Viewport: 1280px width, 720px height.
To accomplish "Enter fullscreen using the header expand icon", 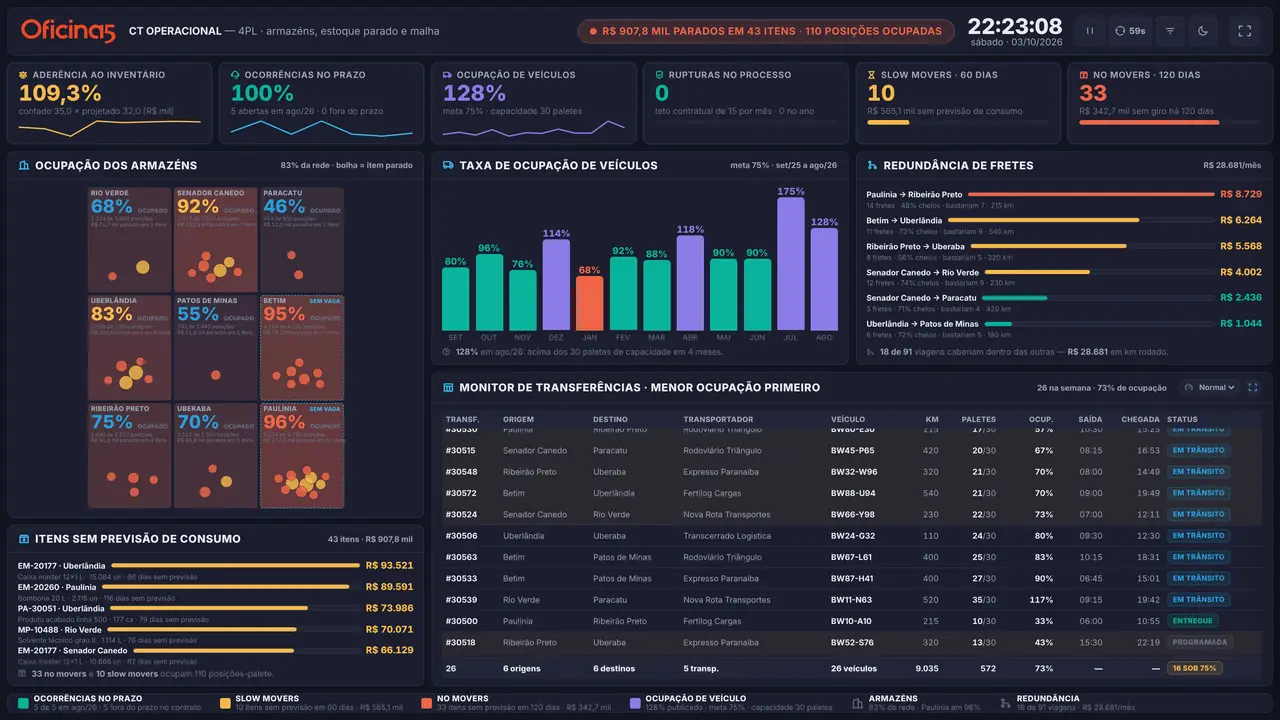I will pyautogui.click(x=1245, y=31).
